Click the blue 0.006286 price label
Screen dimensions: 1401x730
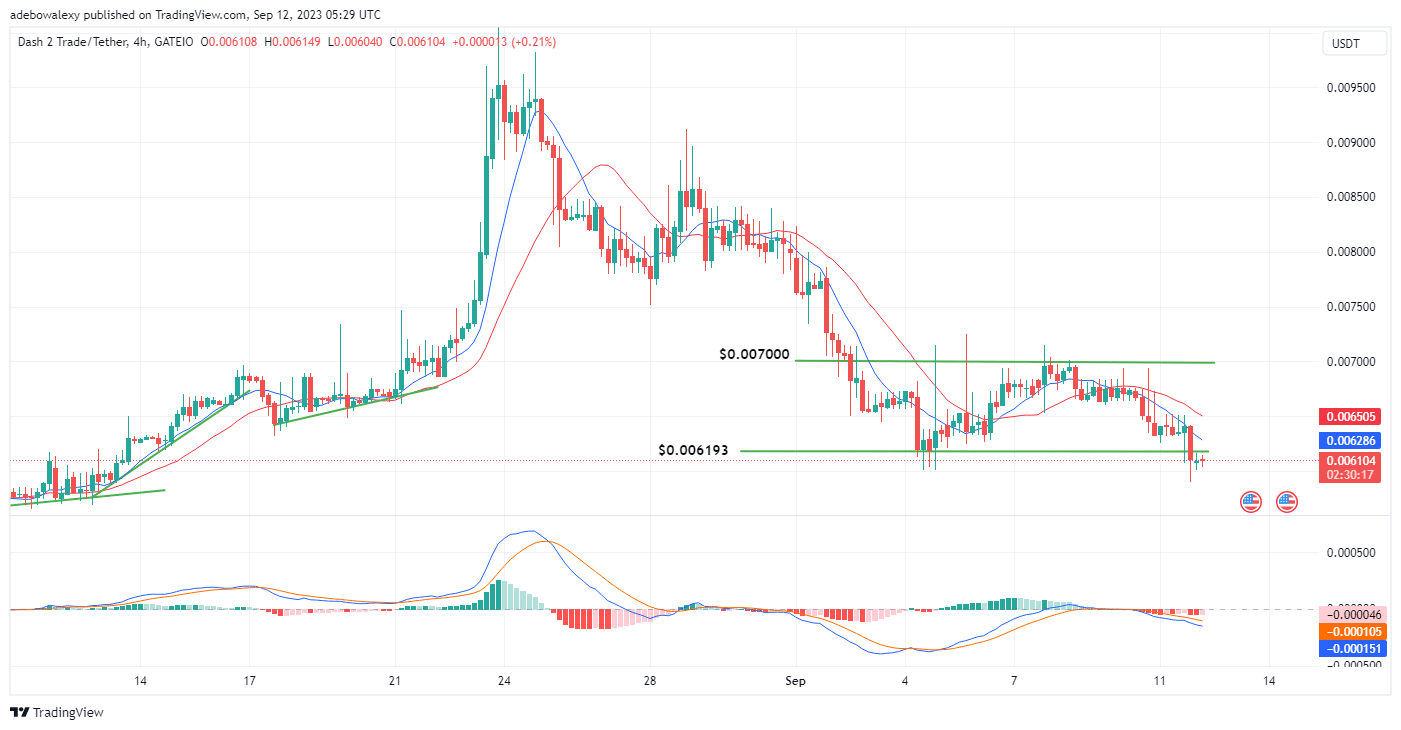(x=1351, y=440)
